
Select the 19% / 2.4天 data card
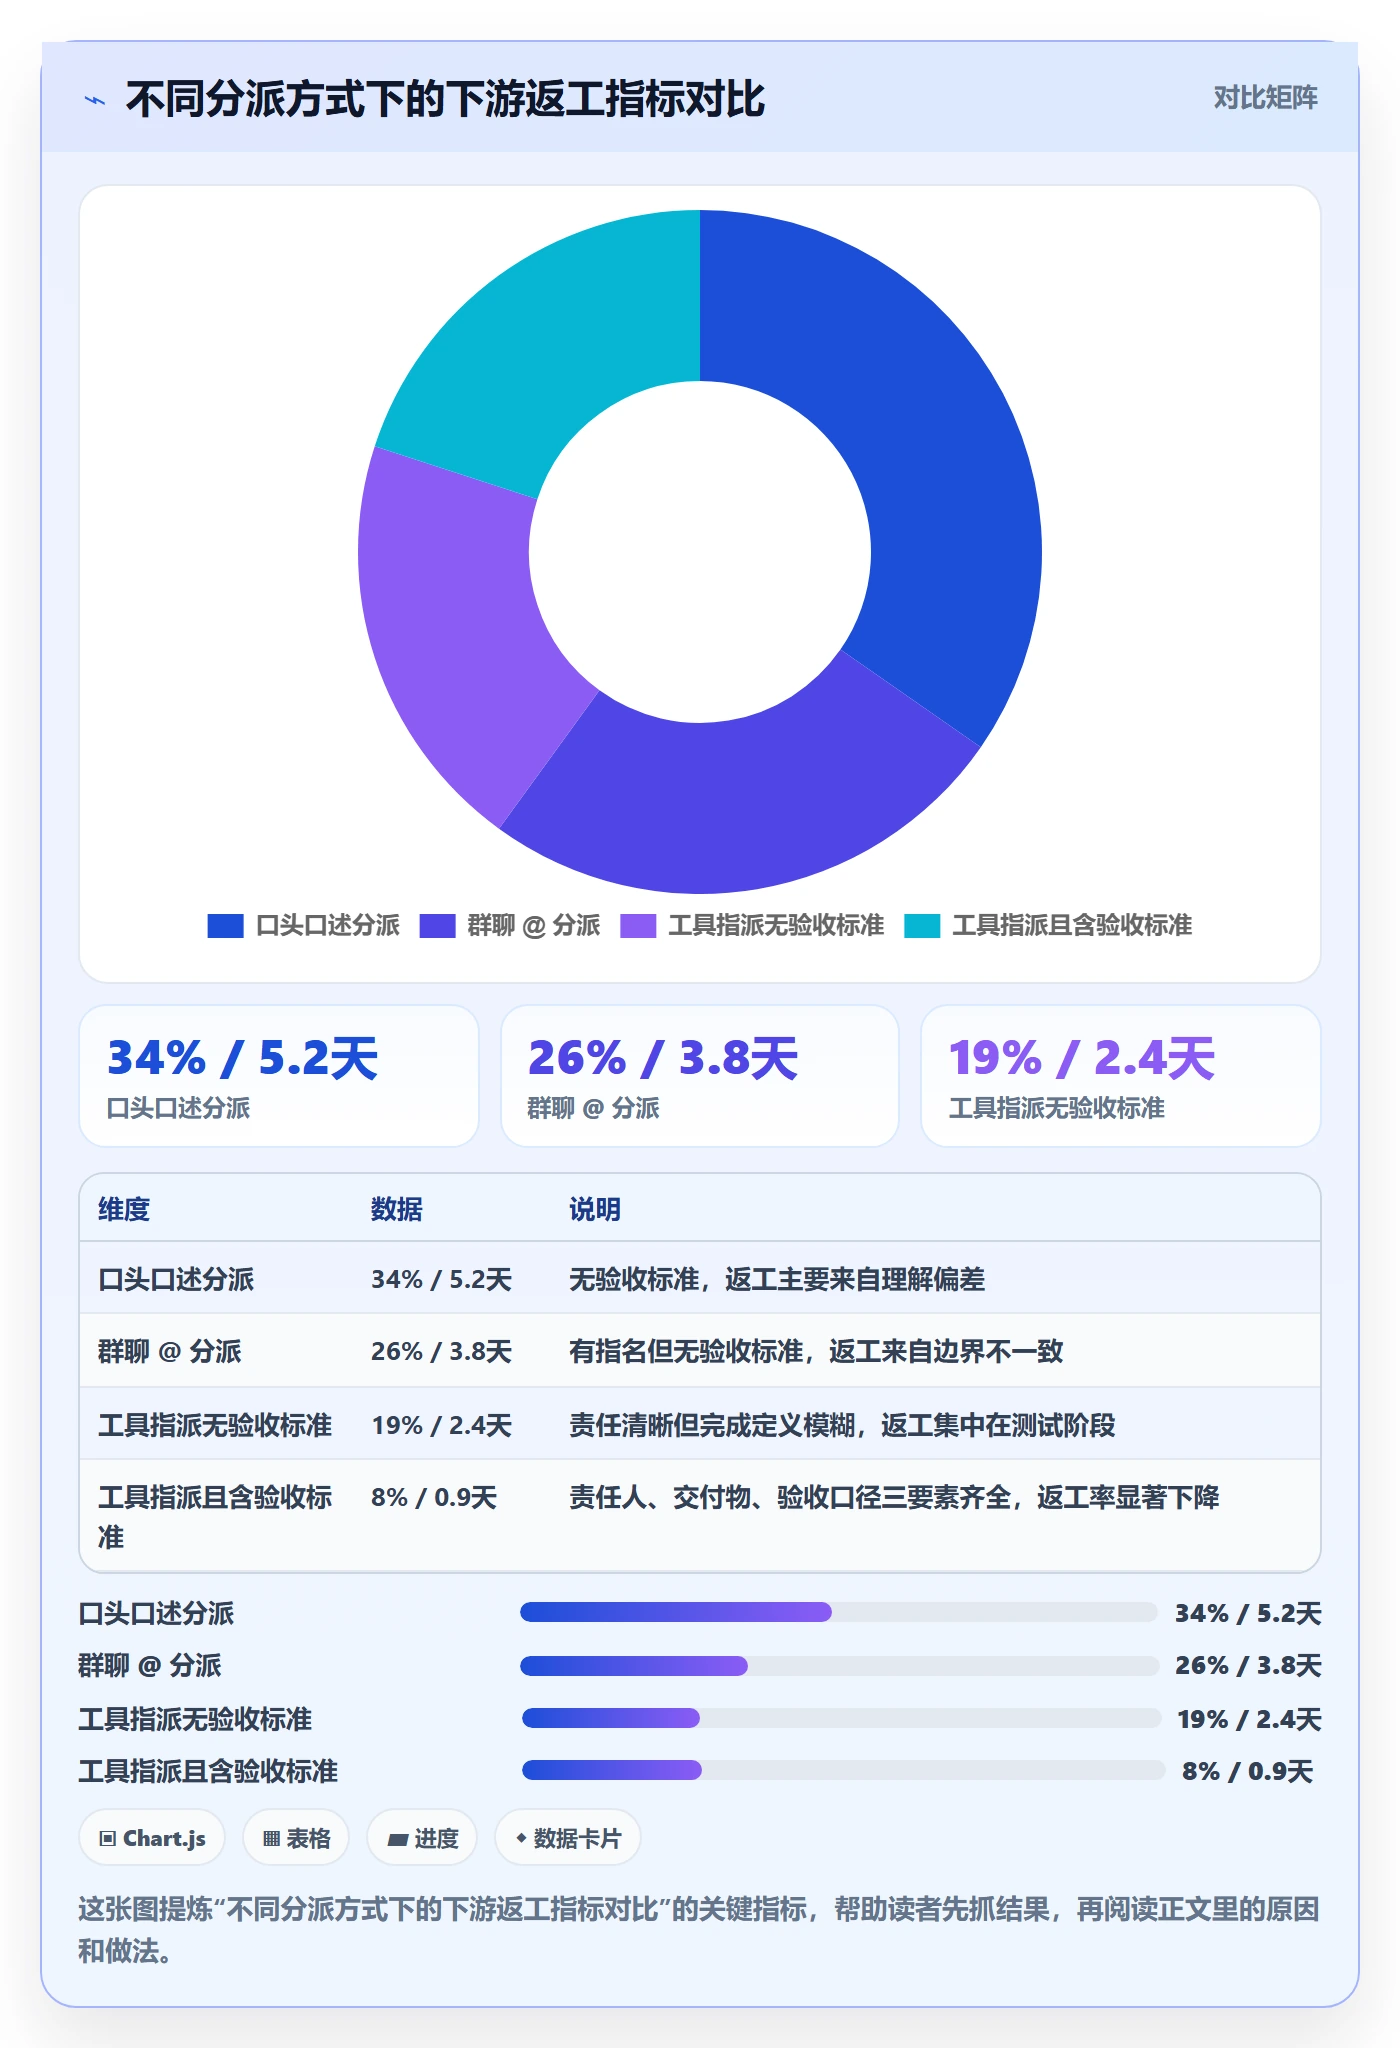[1121, 1076]
